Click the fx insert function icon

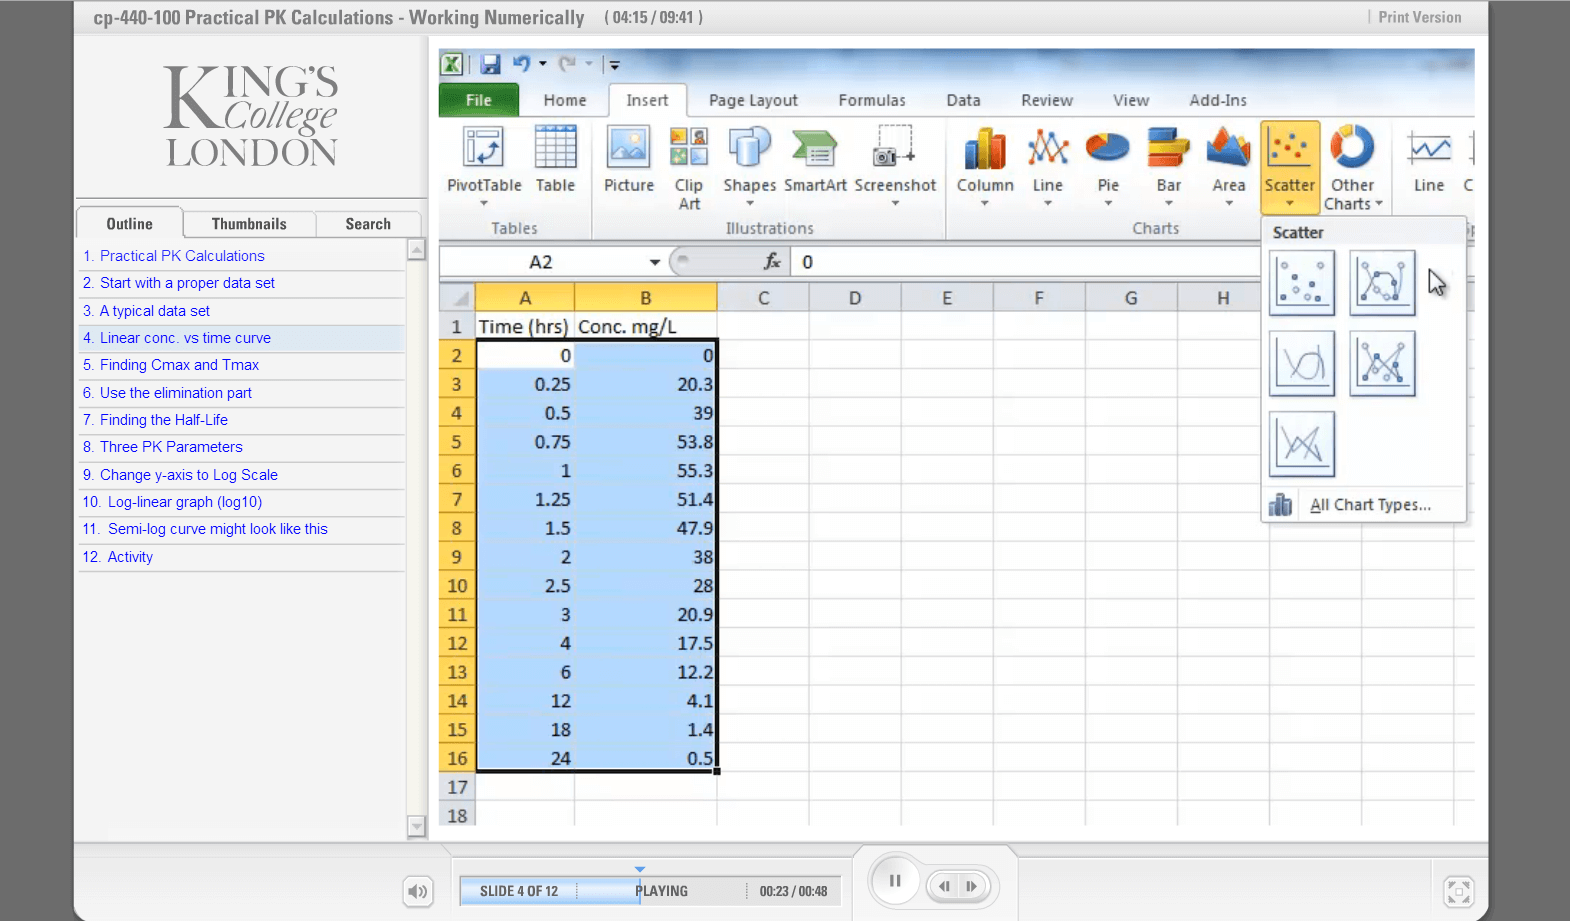772,262
